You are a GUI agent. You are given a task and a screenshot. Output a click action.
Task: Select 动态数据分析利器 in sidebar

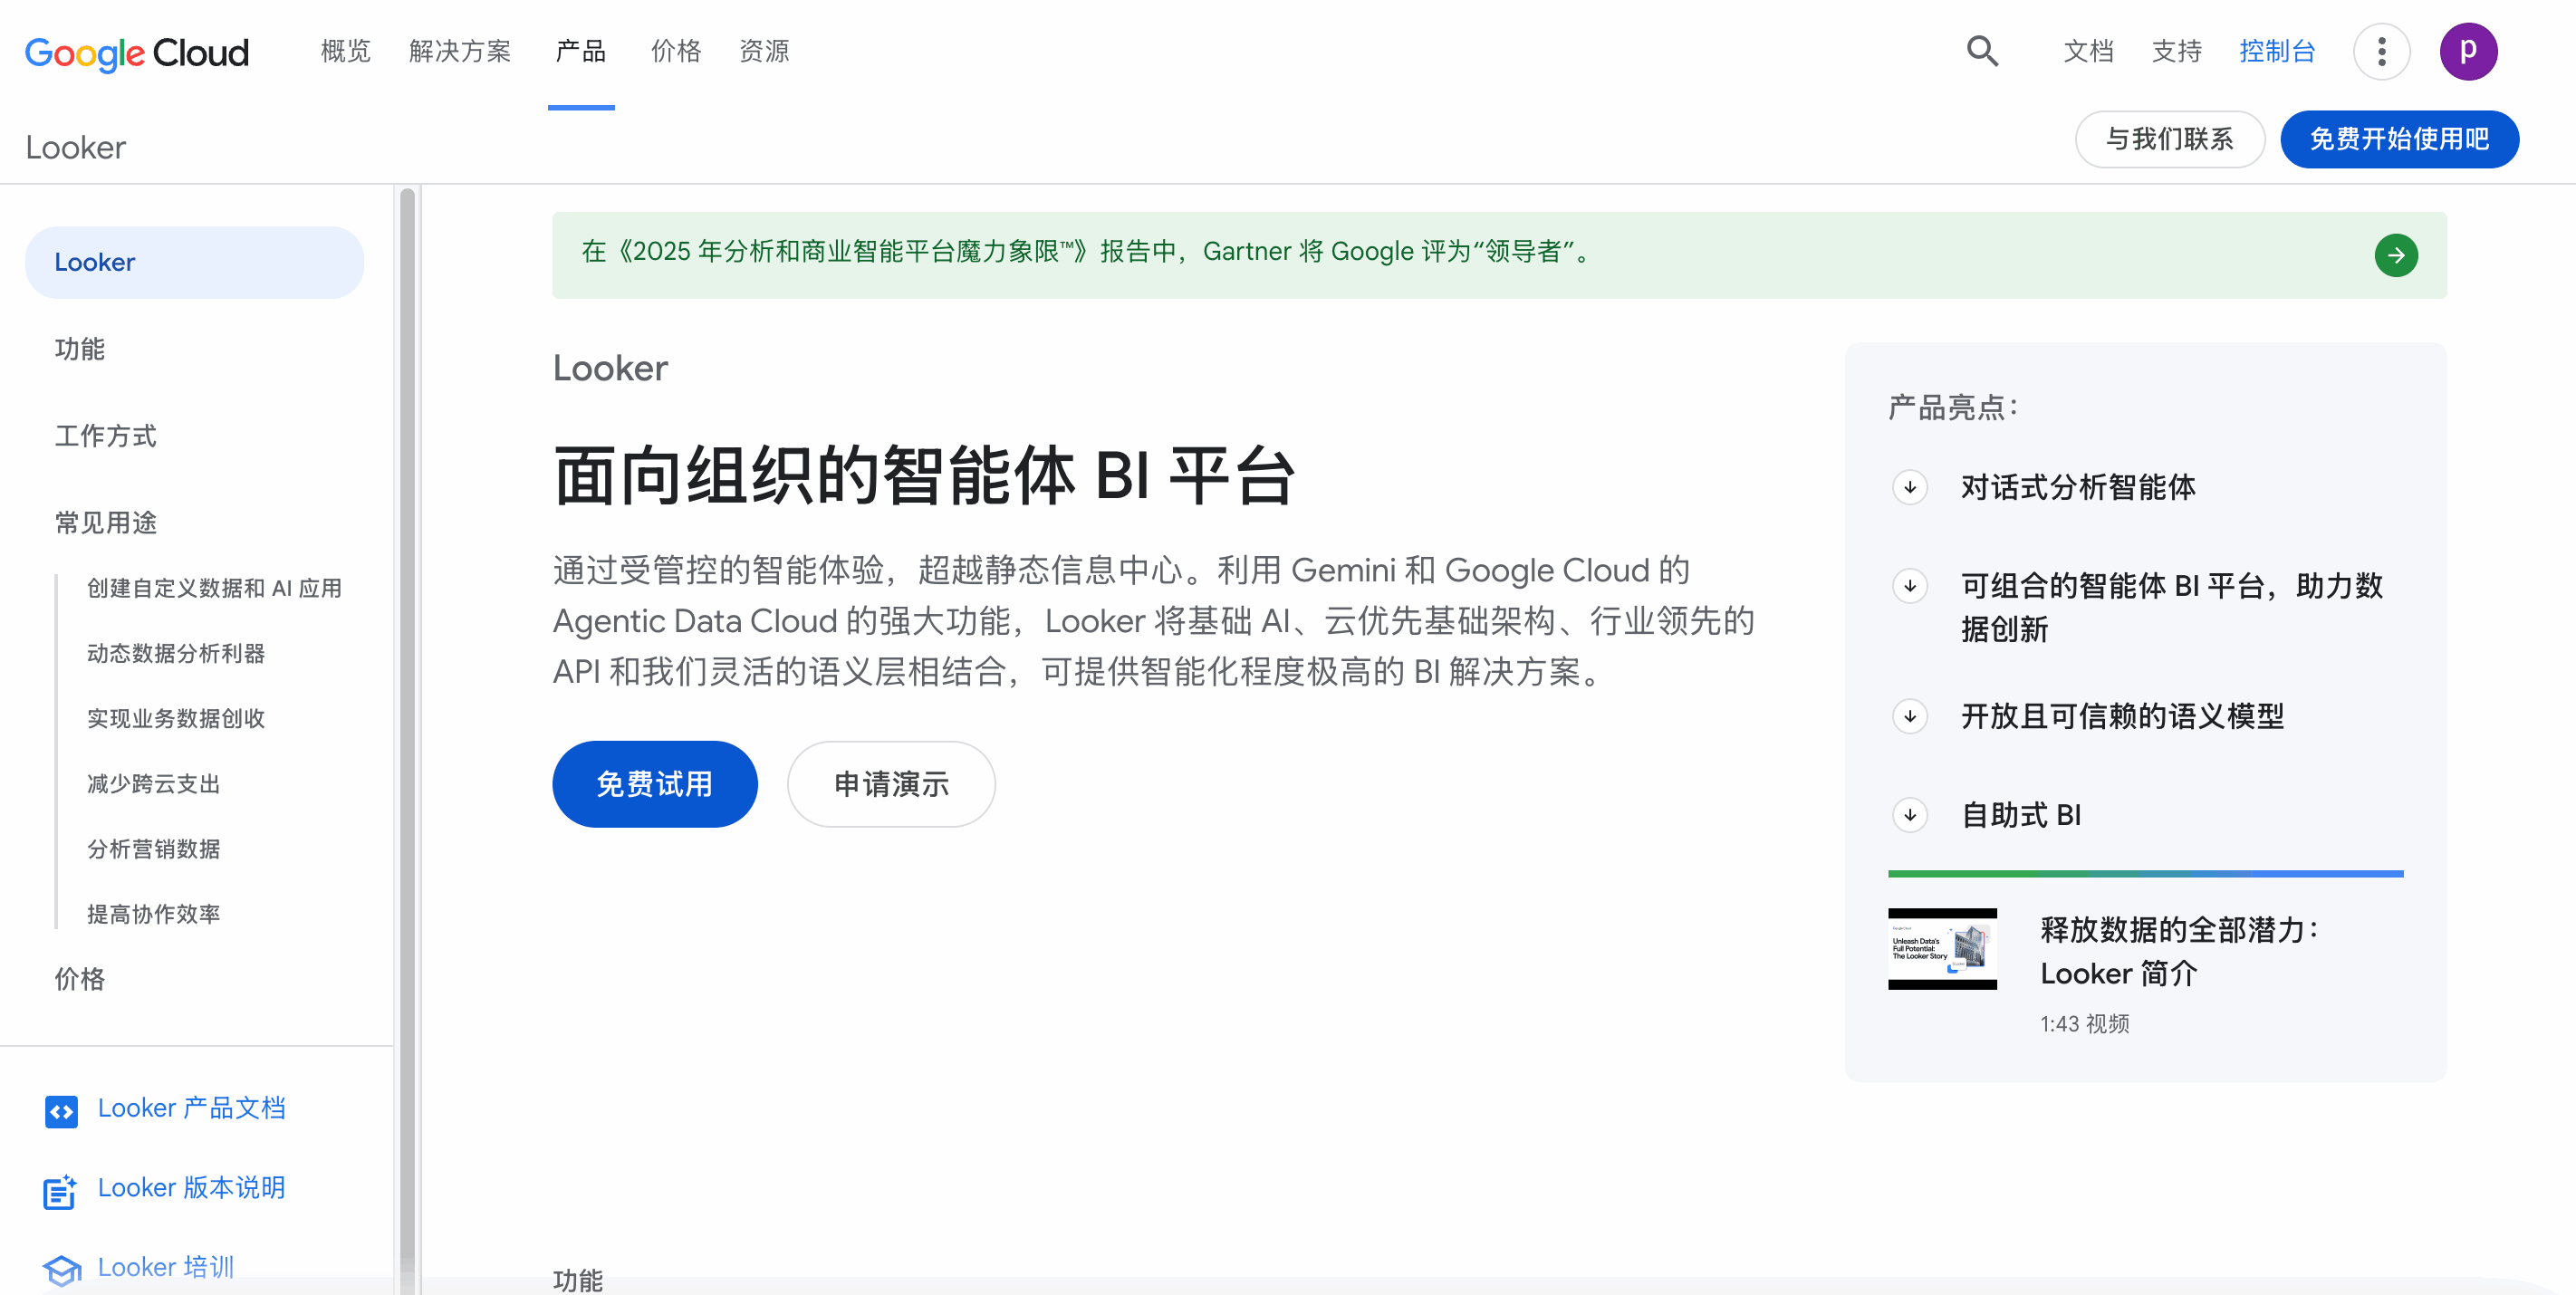pos(176,654)
